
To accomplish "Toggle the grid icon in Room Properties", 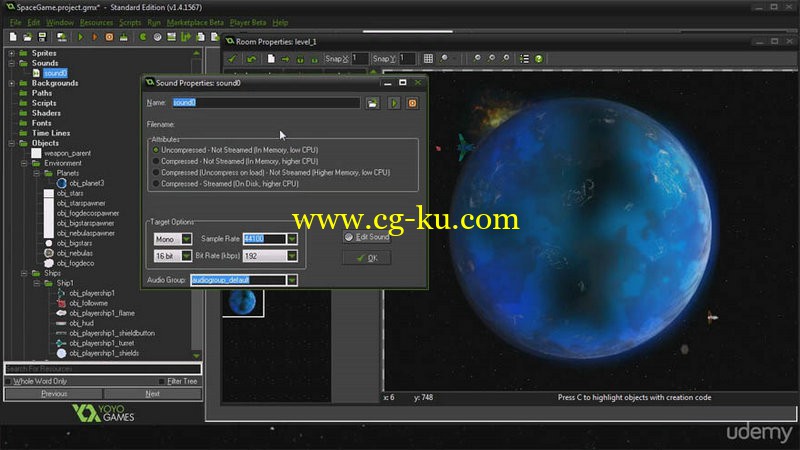I will (x=428, y=59).
